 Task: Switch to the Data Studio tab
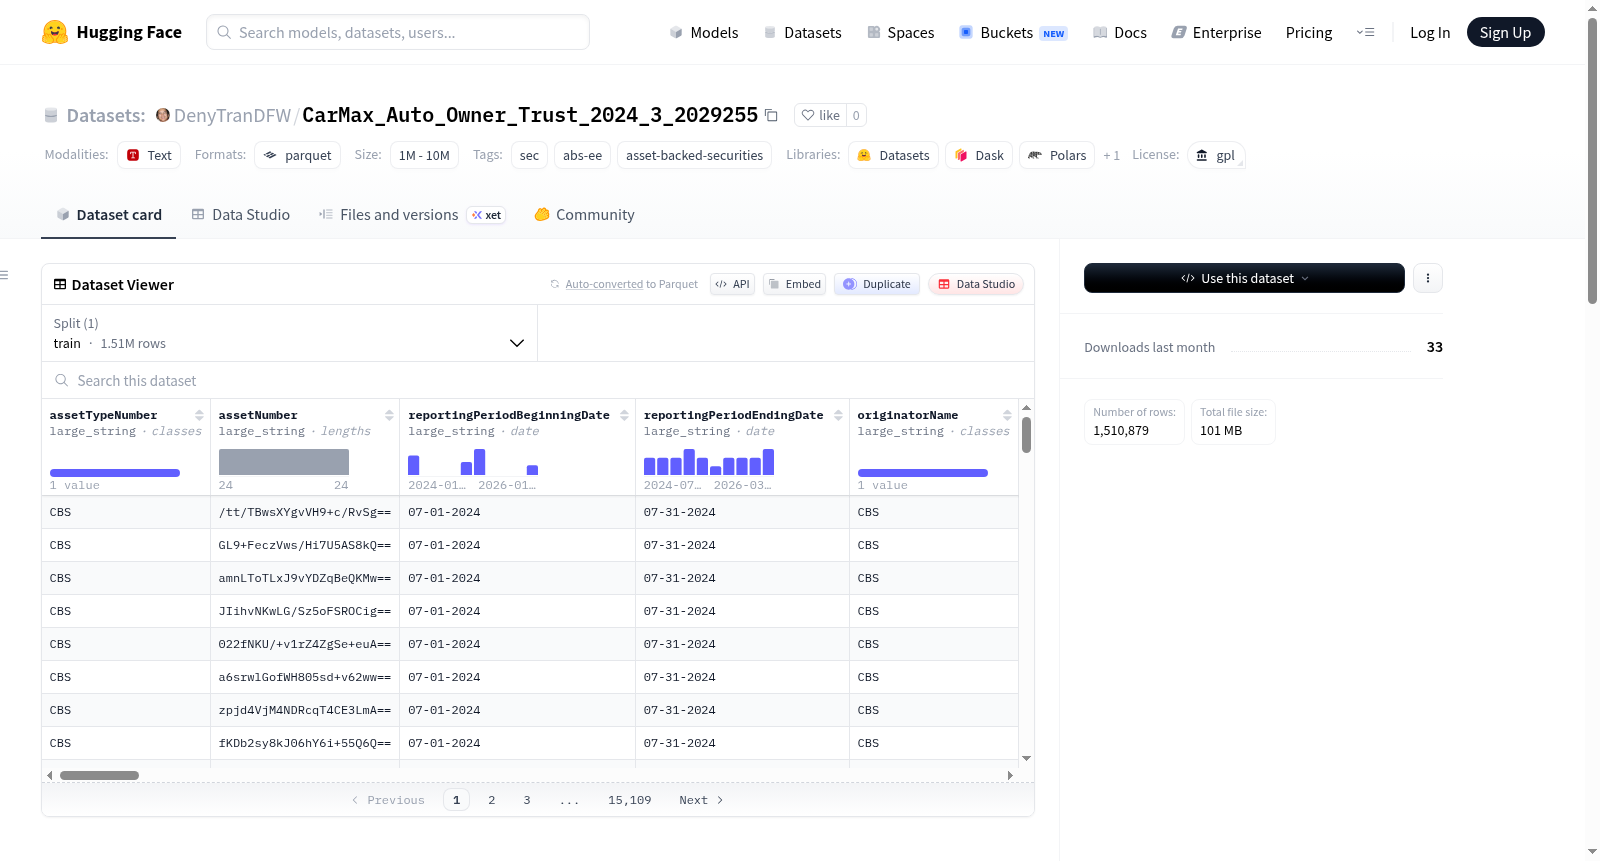[x=241, y=215]
